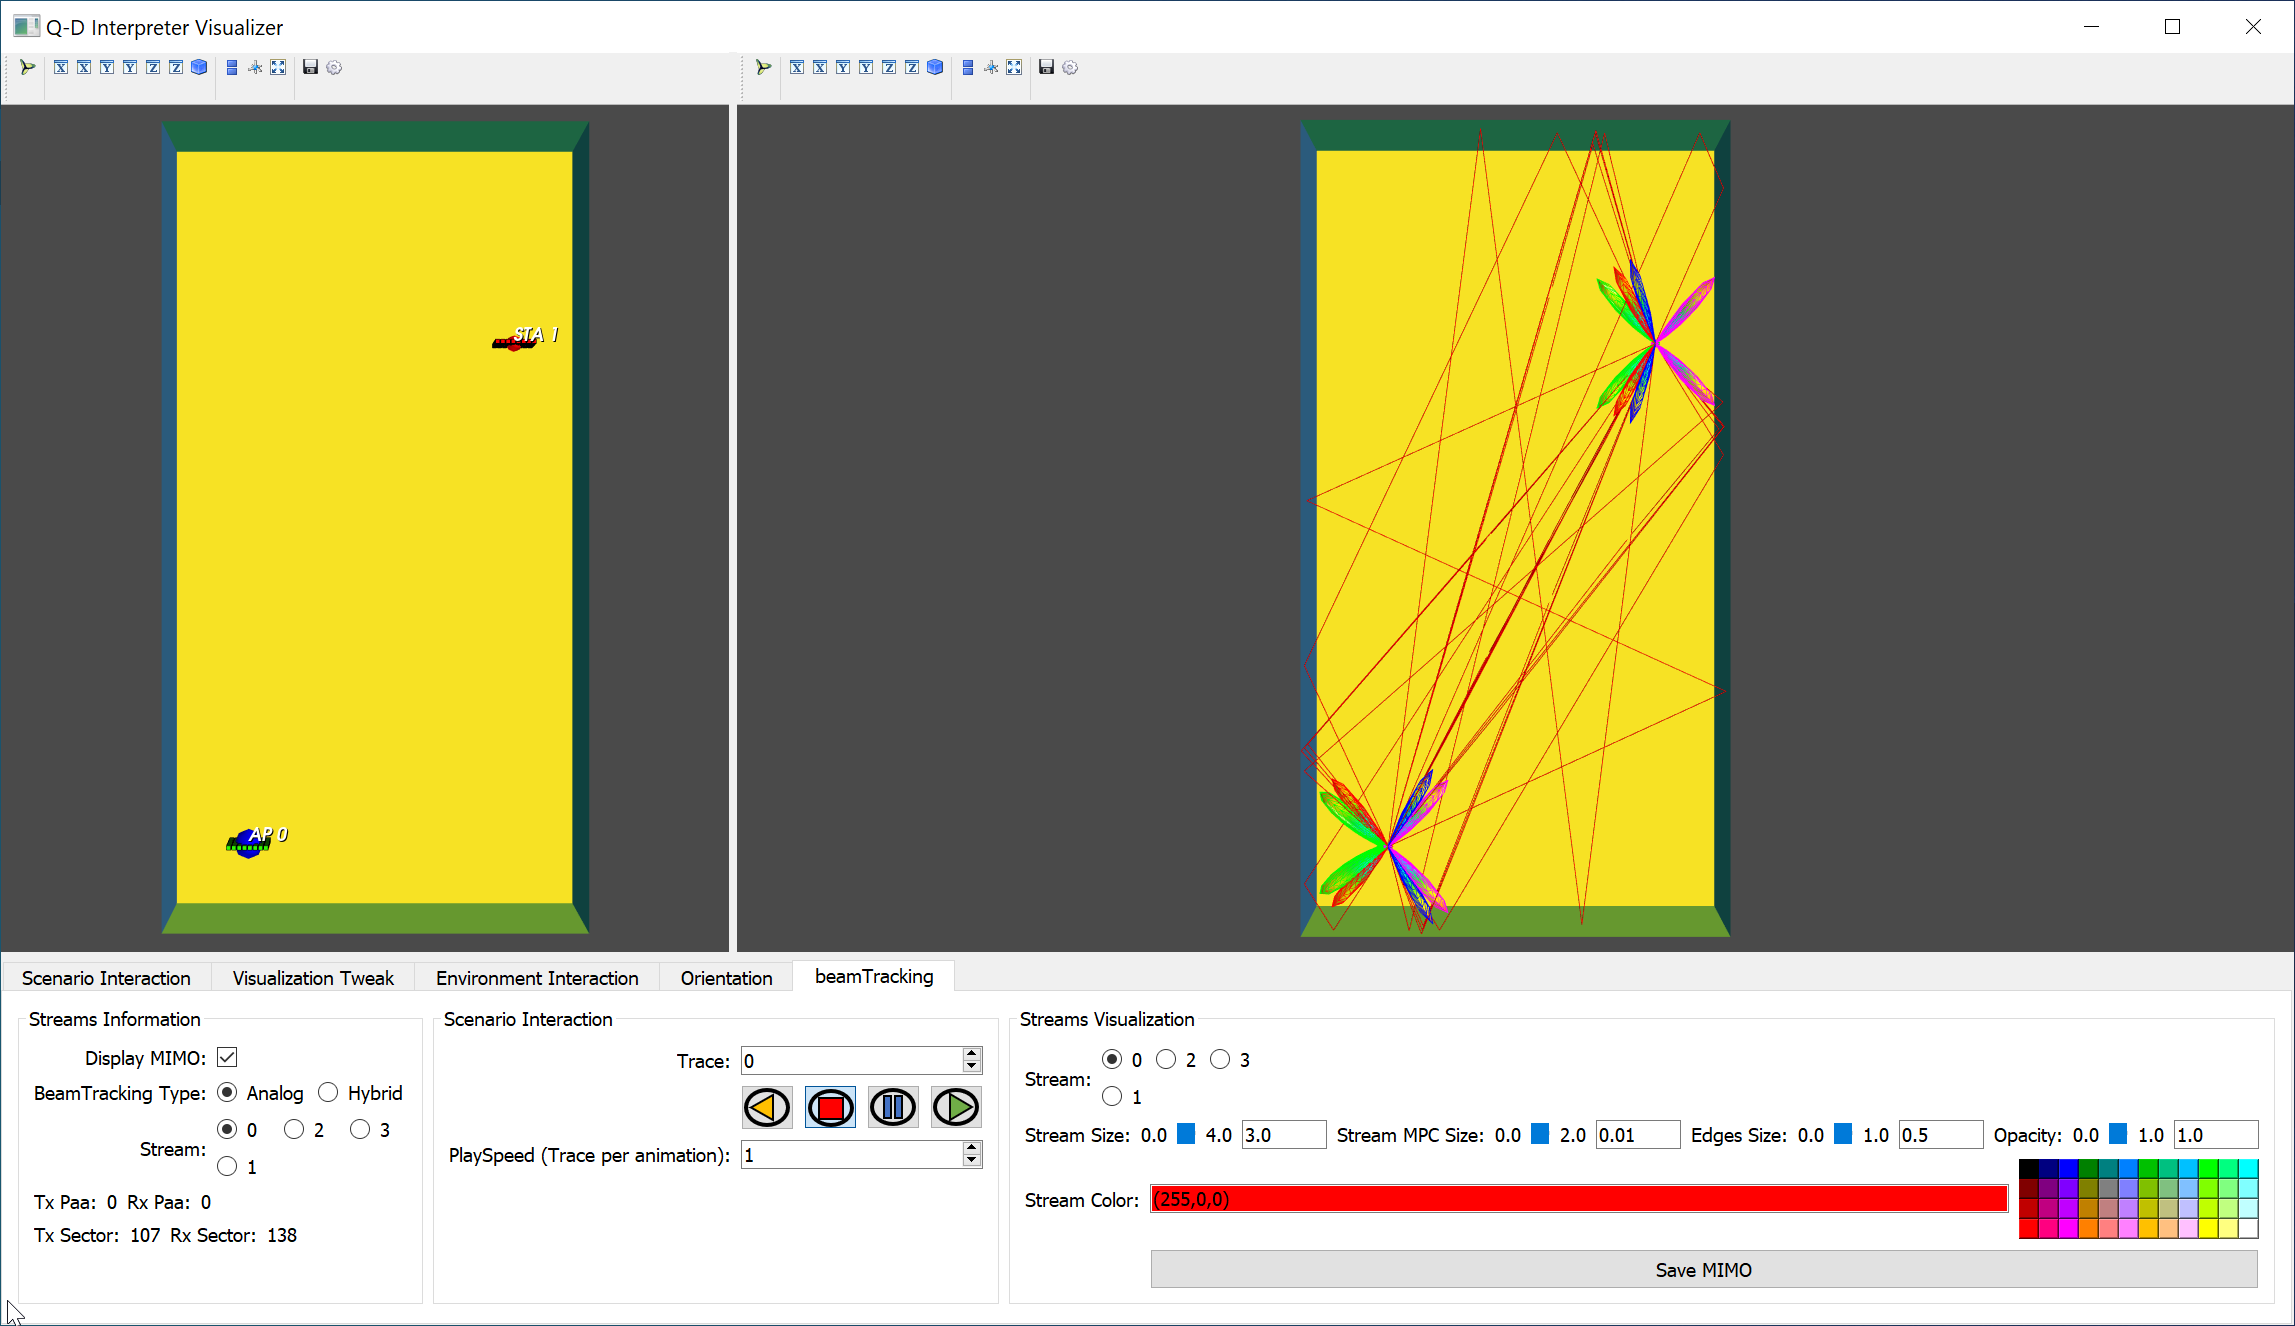This screenshot has height=1326, width=2295.
Task: Click the Save MIMO button
Action: pos(1703,1269)
